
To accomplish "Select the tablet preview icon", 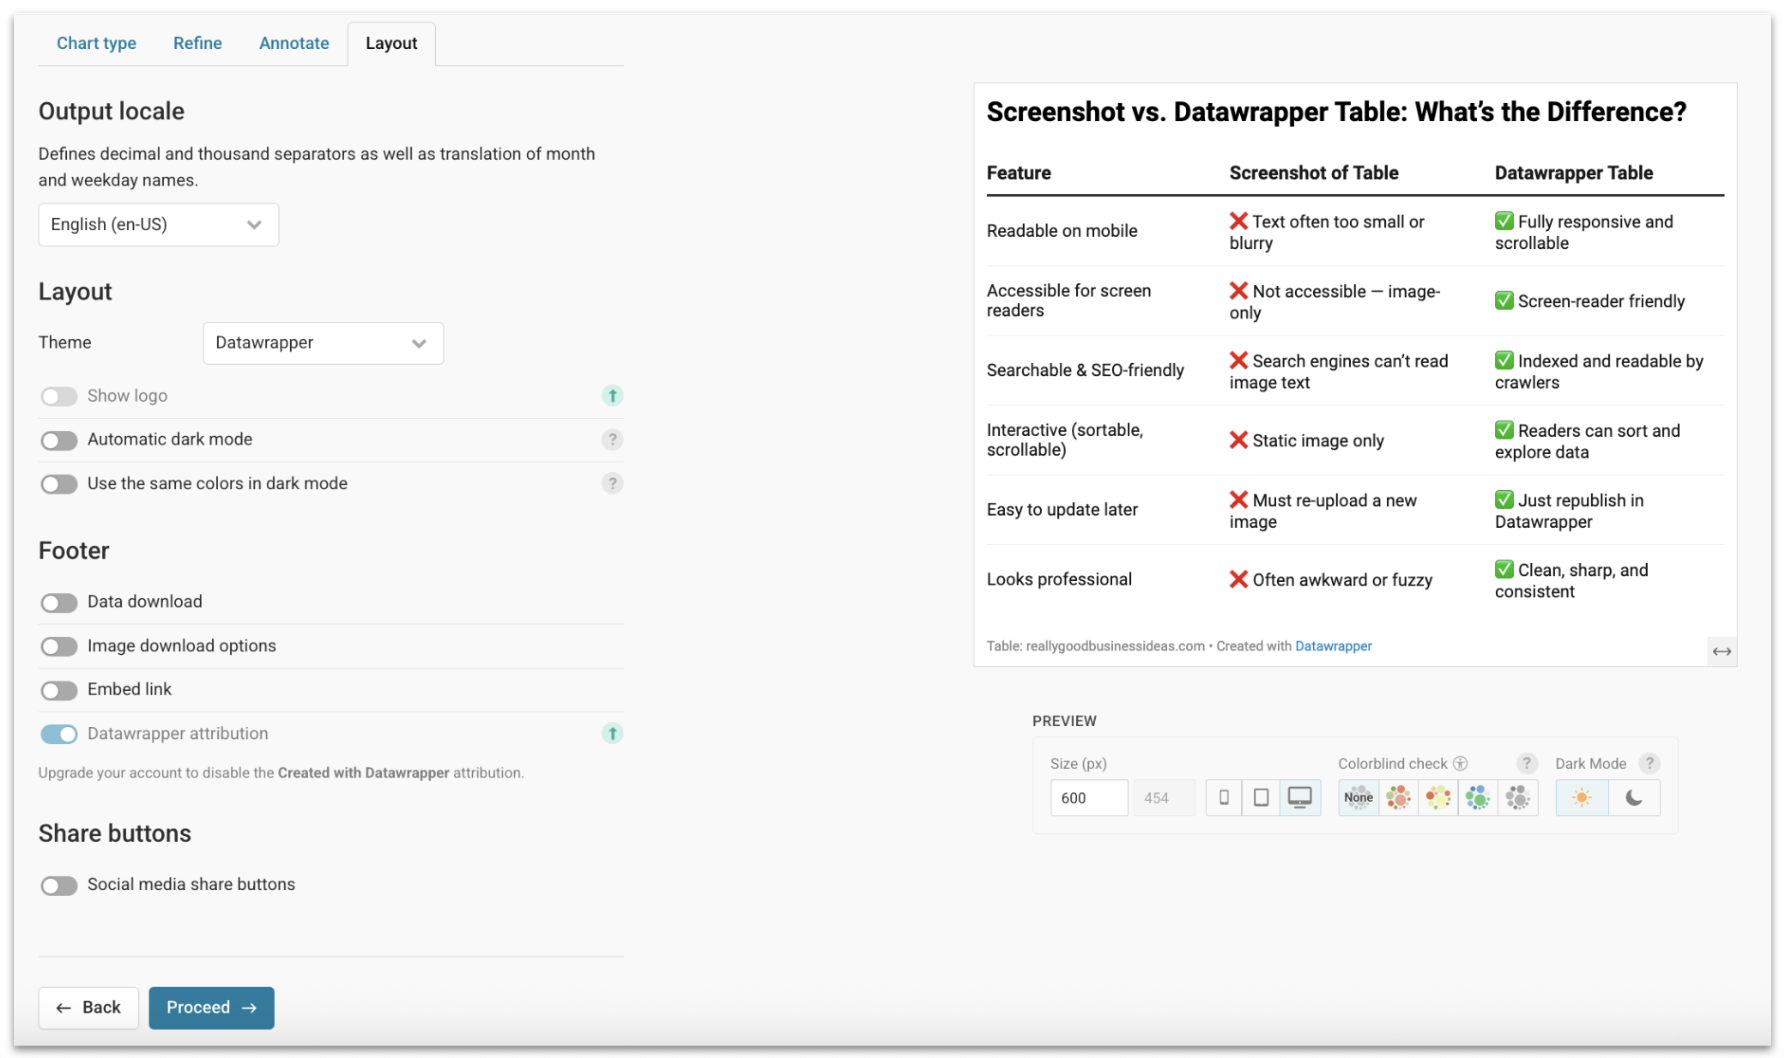I will [1261, 797].
